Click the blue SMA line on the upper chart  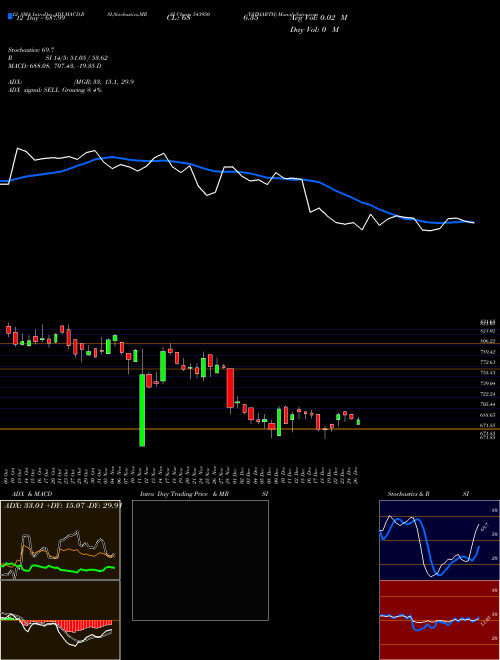pos(236,172)
